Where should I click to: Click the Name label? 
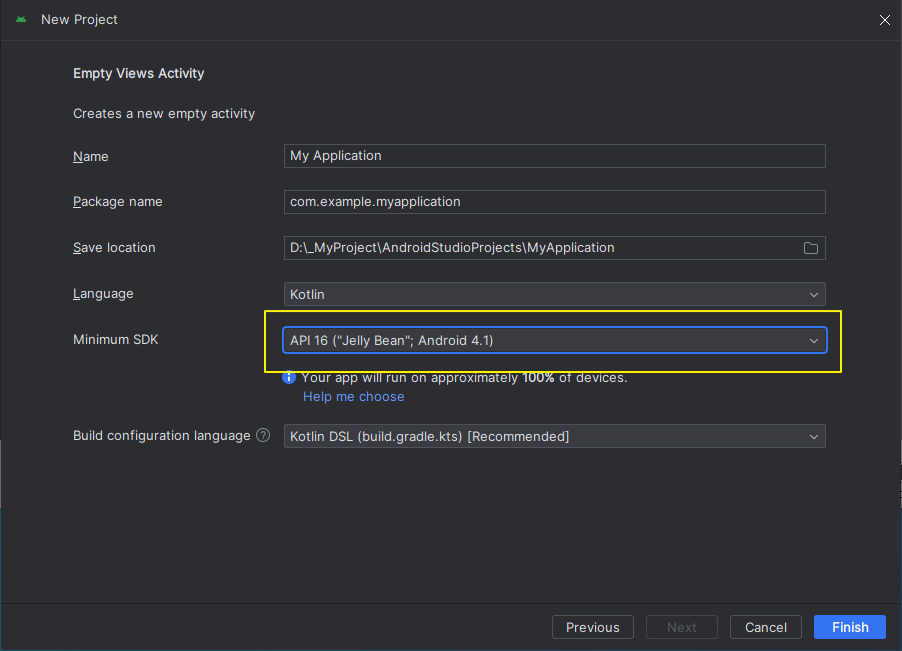pos(90,156)
